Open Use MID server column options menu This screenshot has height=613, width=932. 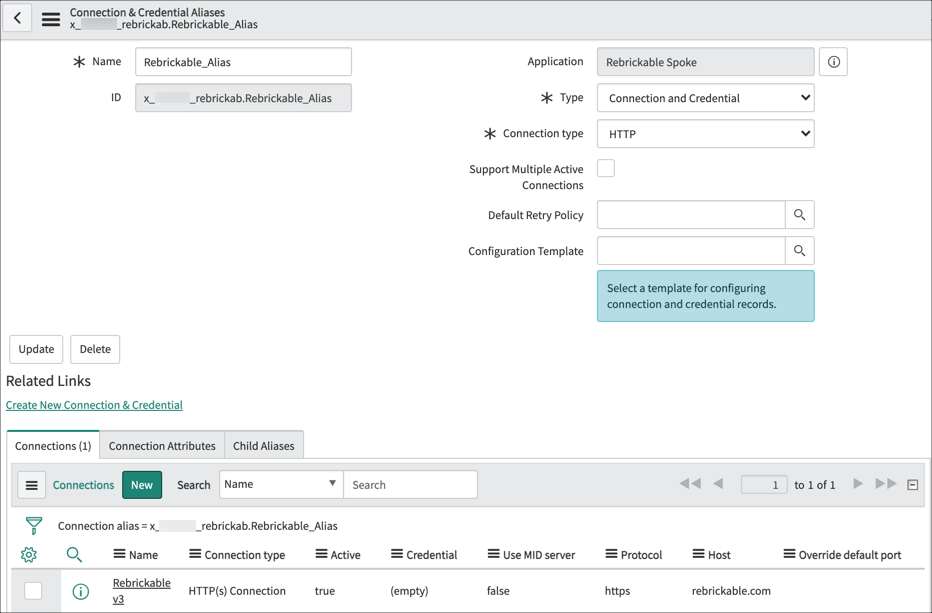[x=493, y=554]
